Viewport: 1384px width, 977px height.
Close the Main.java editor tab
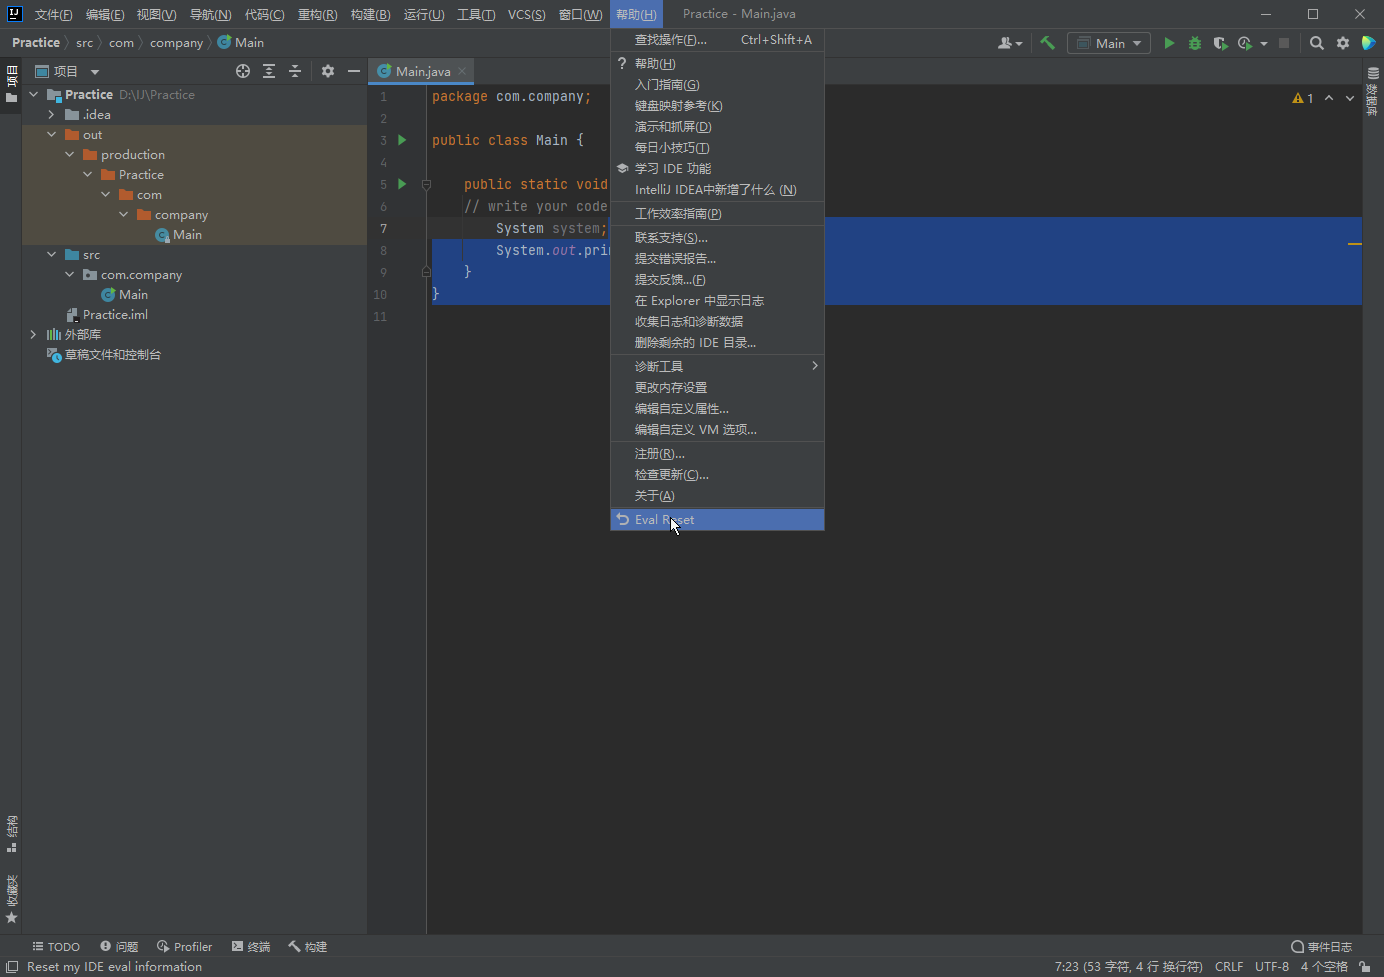[x=462, y=71]
